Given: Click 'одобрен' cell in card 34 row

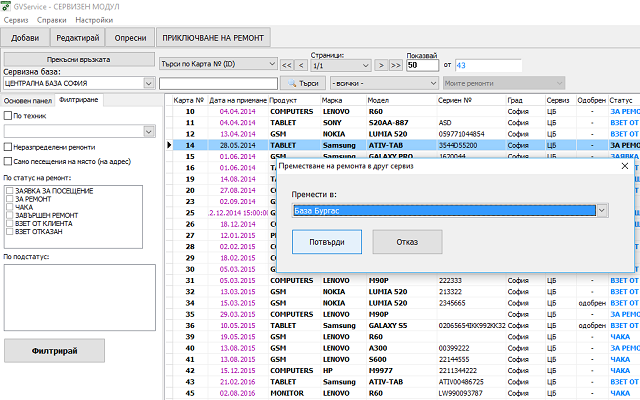Looking at the screenshot, I should pos(592,303).
